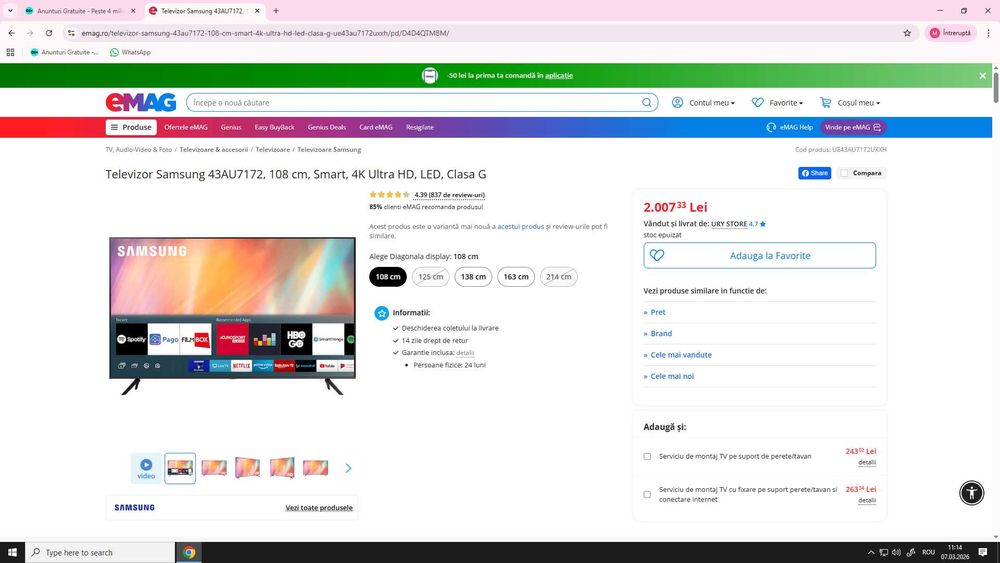Image resolution: width=1000 pixels, height=563 pixels.
Task: Select the 138 cm display size
Action: (x=473, y=277)
